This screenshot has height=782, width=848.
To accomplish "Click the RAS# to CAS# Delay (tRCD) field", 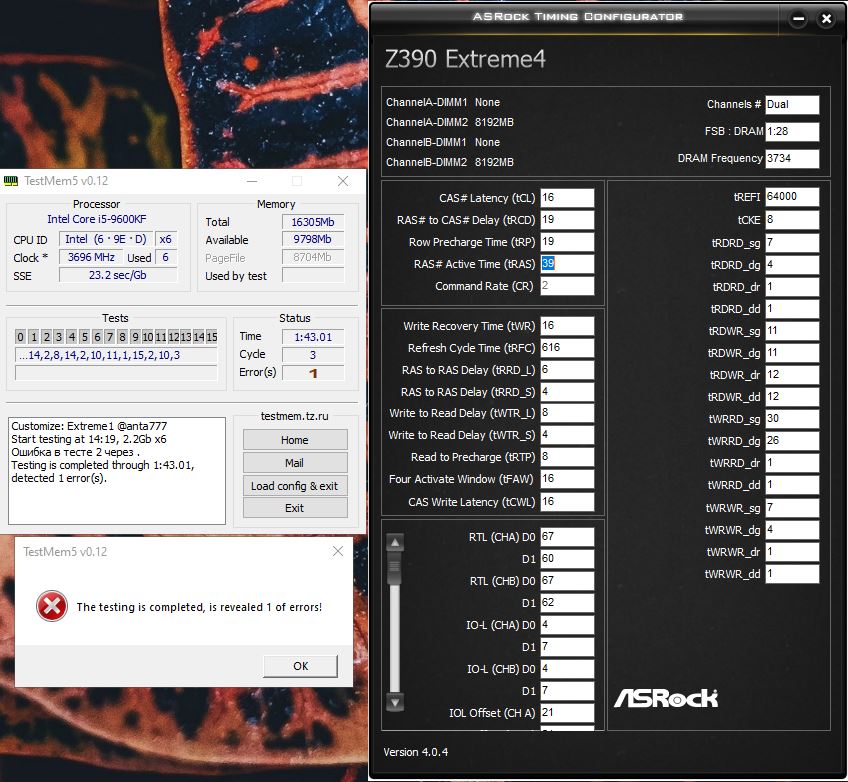I will (567, 220).
